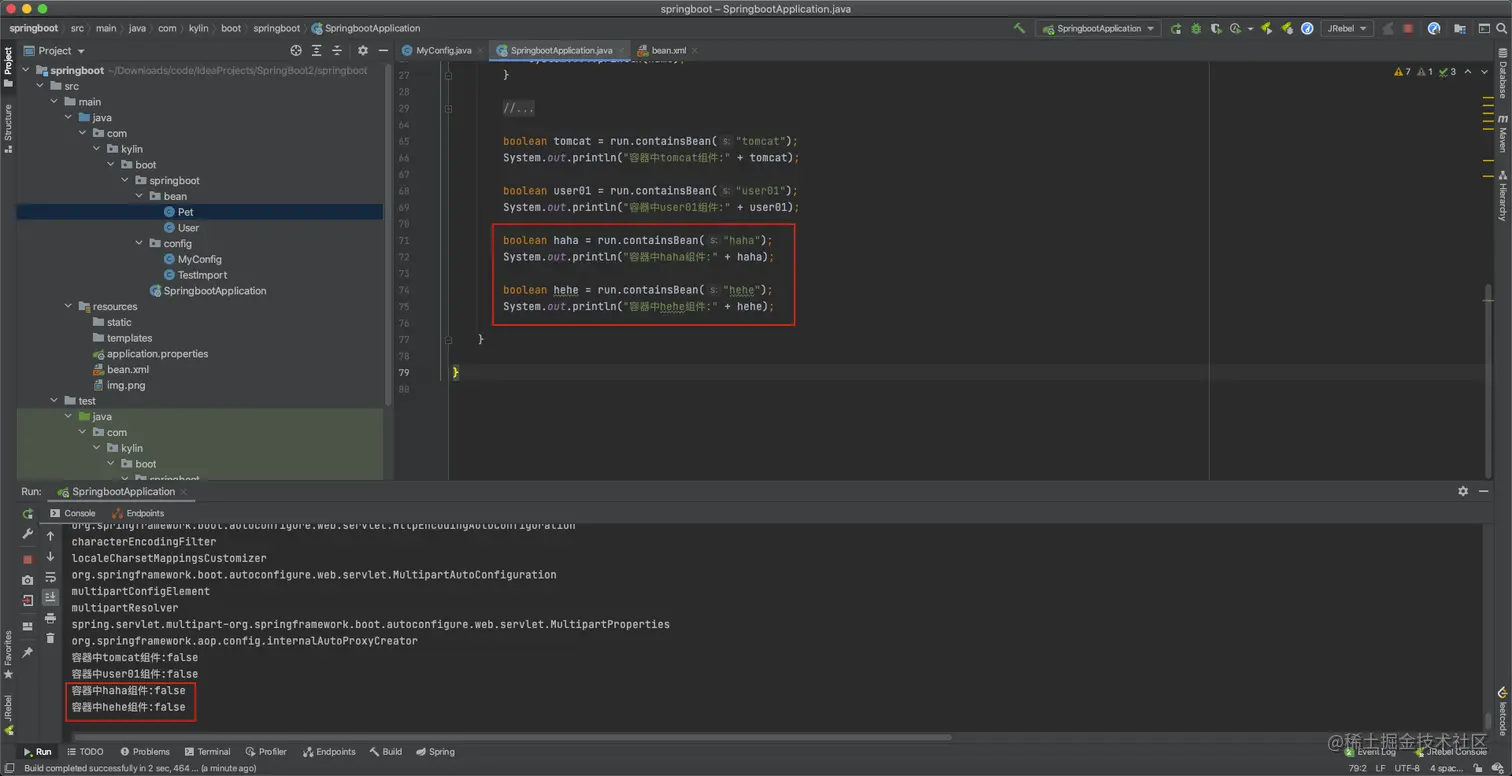Click the 79:2 cursor position in the status bar
This screenshot has height=776, width=1512.
(x=1360, y=768)
